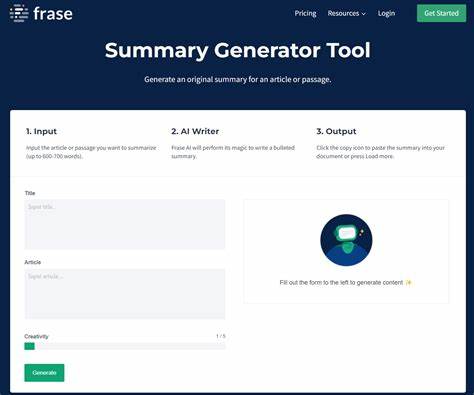Click the Generate button
The height and width of the screenshot is (395, 474).
point(44,373)
